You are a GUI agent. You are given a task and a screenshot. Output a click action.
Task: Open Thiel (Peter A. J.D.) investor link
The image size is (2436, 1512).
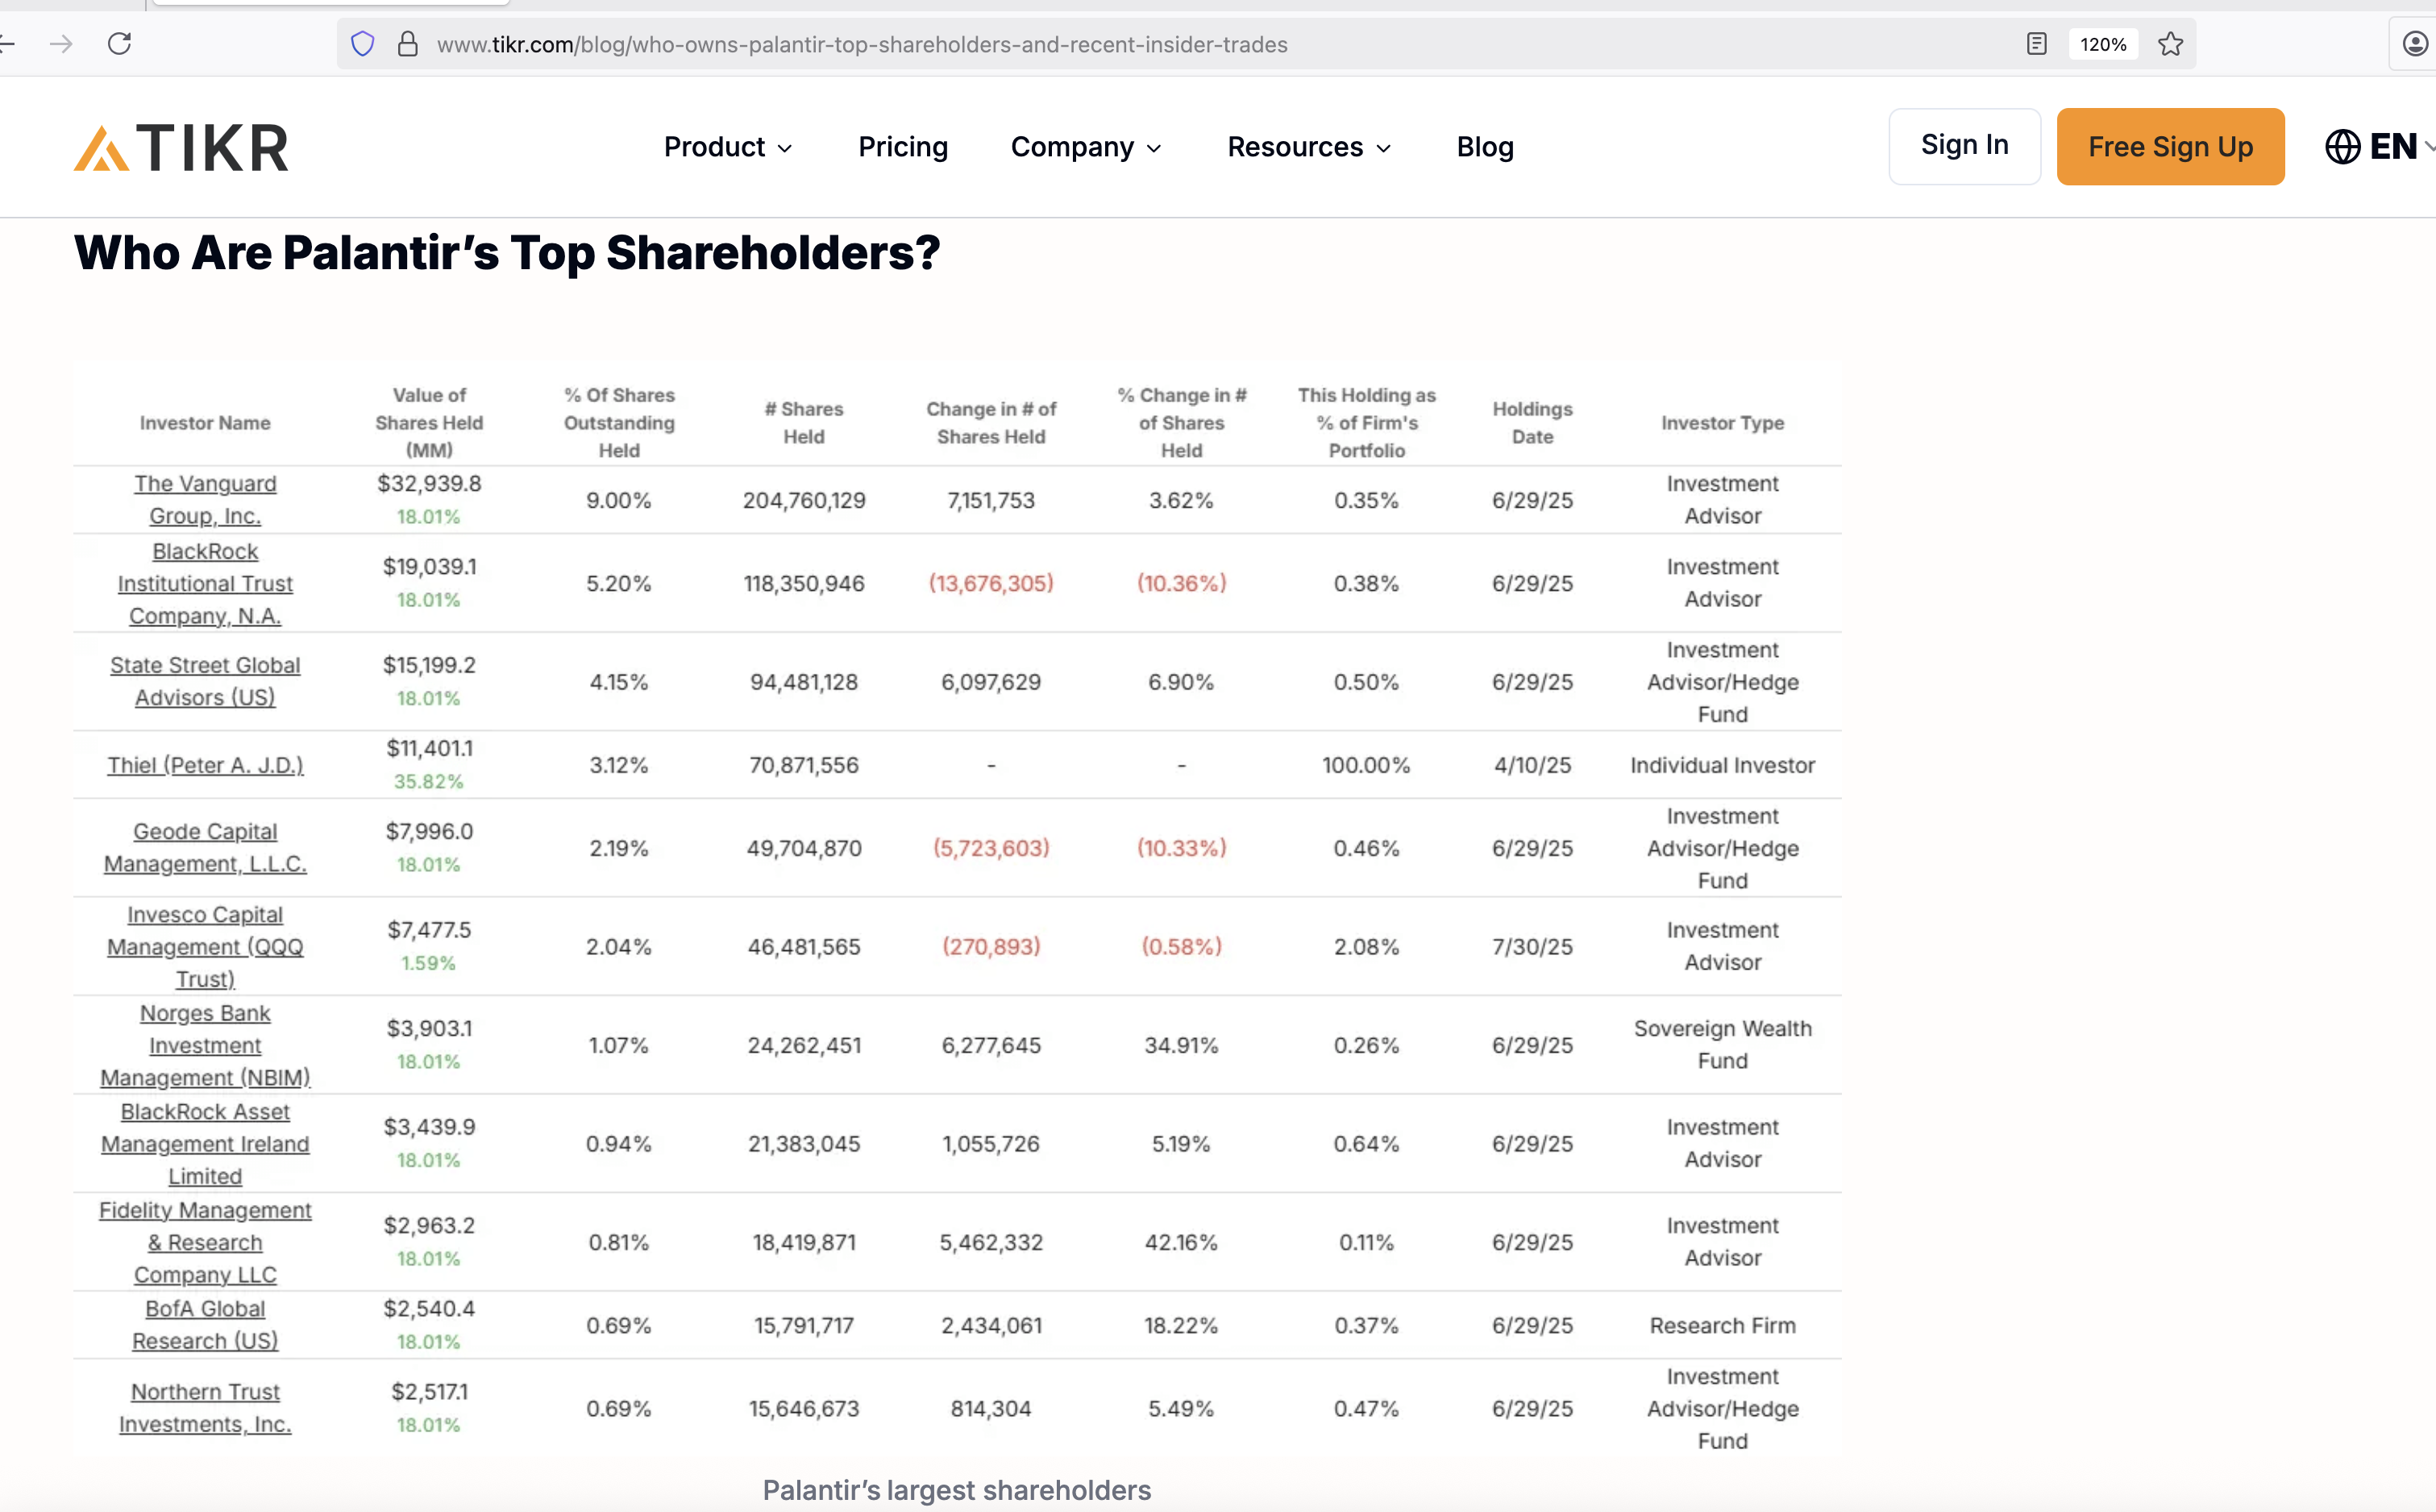tap(205, 765)
